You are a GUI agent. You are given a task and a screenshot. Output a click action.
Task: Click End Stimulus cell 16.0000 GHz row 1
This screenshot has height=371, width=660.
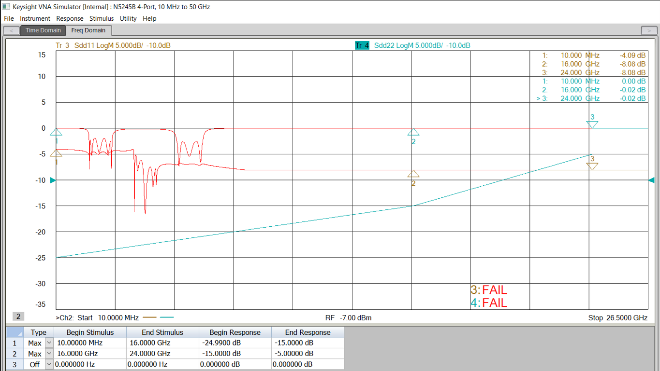click(162, 343)
